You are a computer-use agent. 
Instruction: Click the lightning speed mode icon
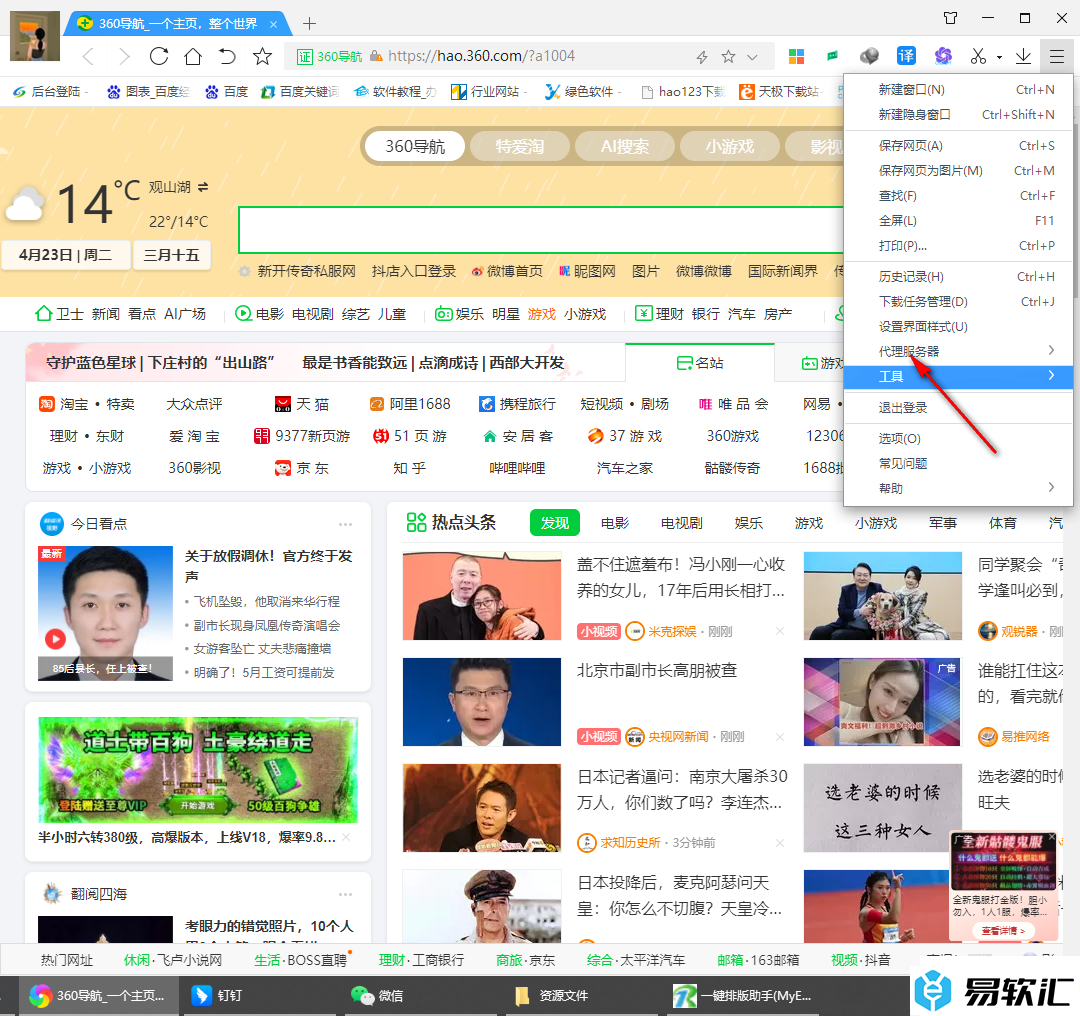702,57
